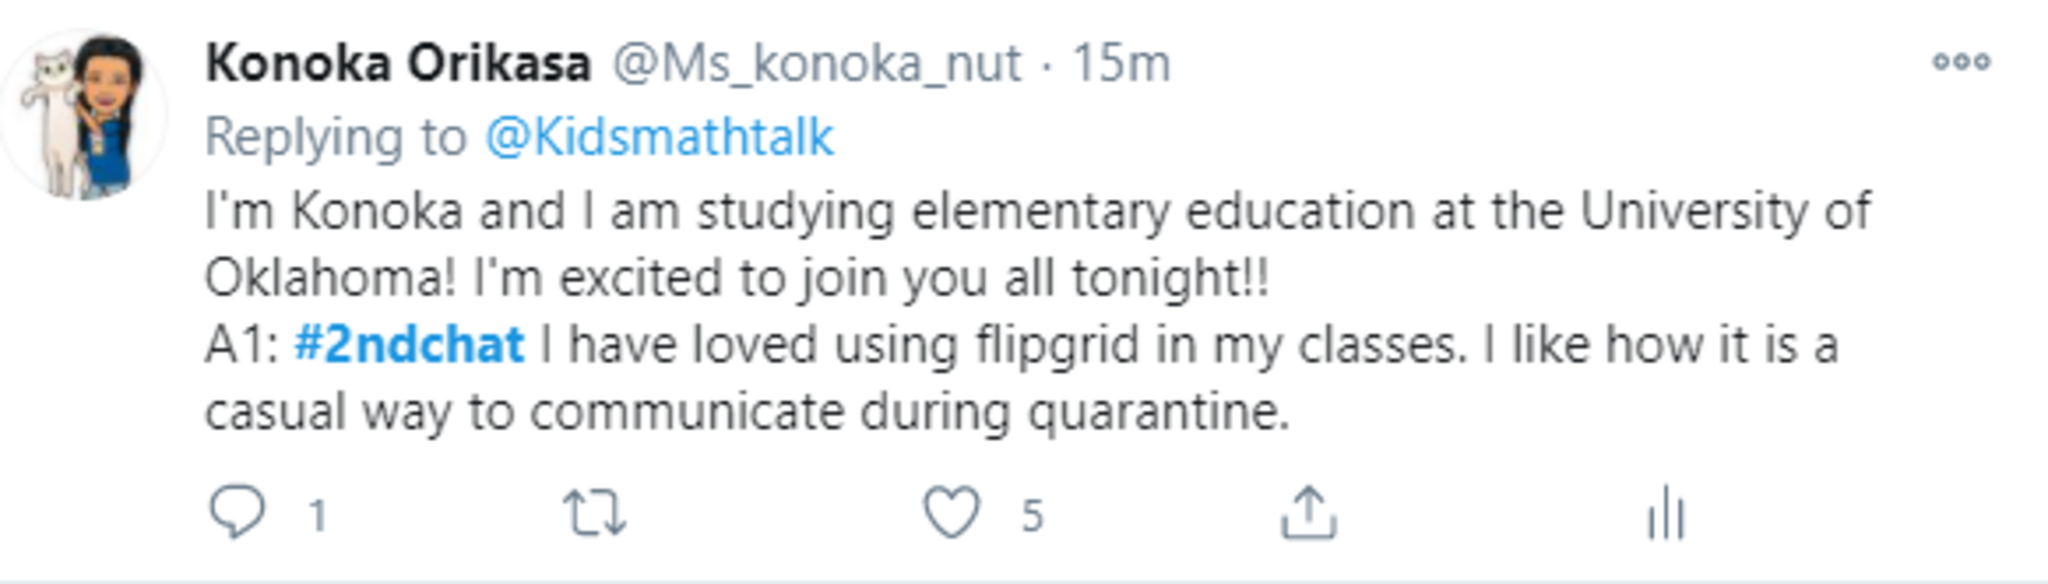Click the "Replying to" label text
Image resolution: width=2048 pixels, height=584 pixels.
pos(336,137)
